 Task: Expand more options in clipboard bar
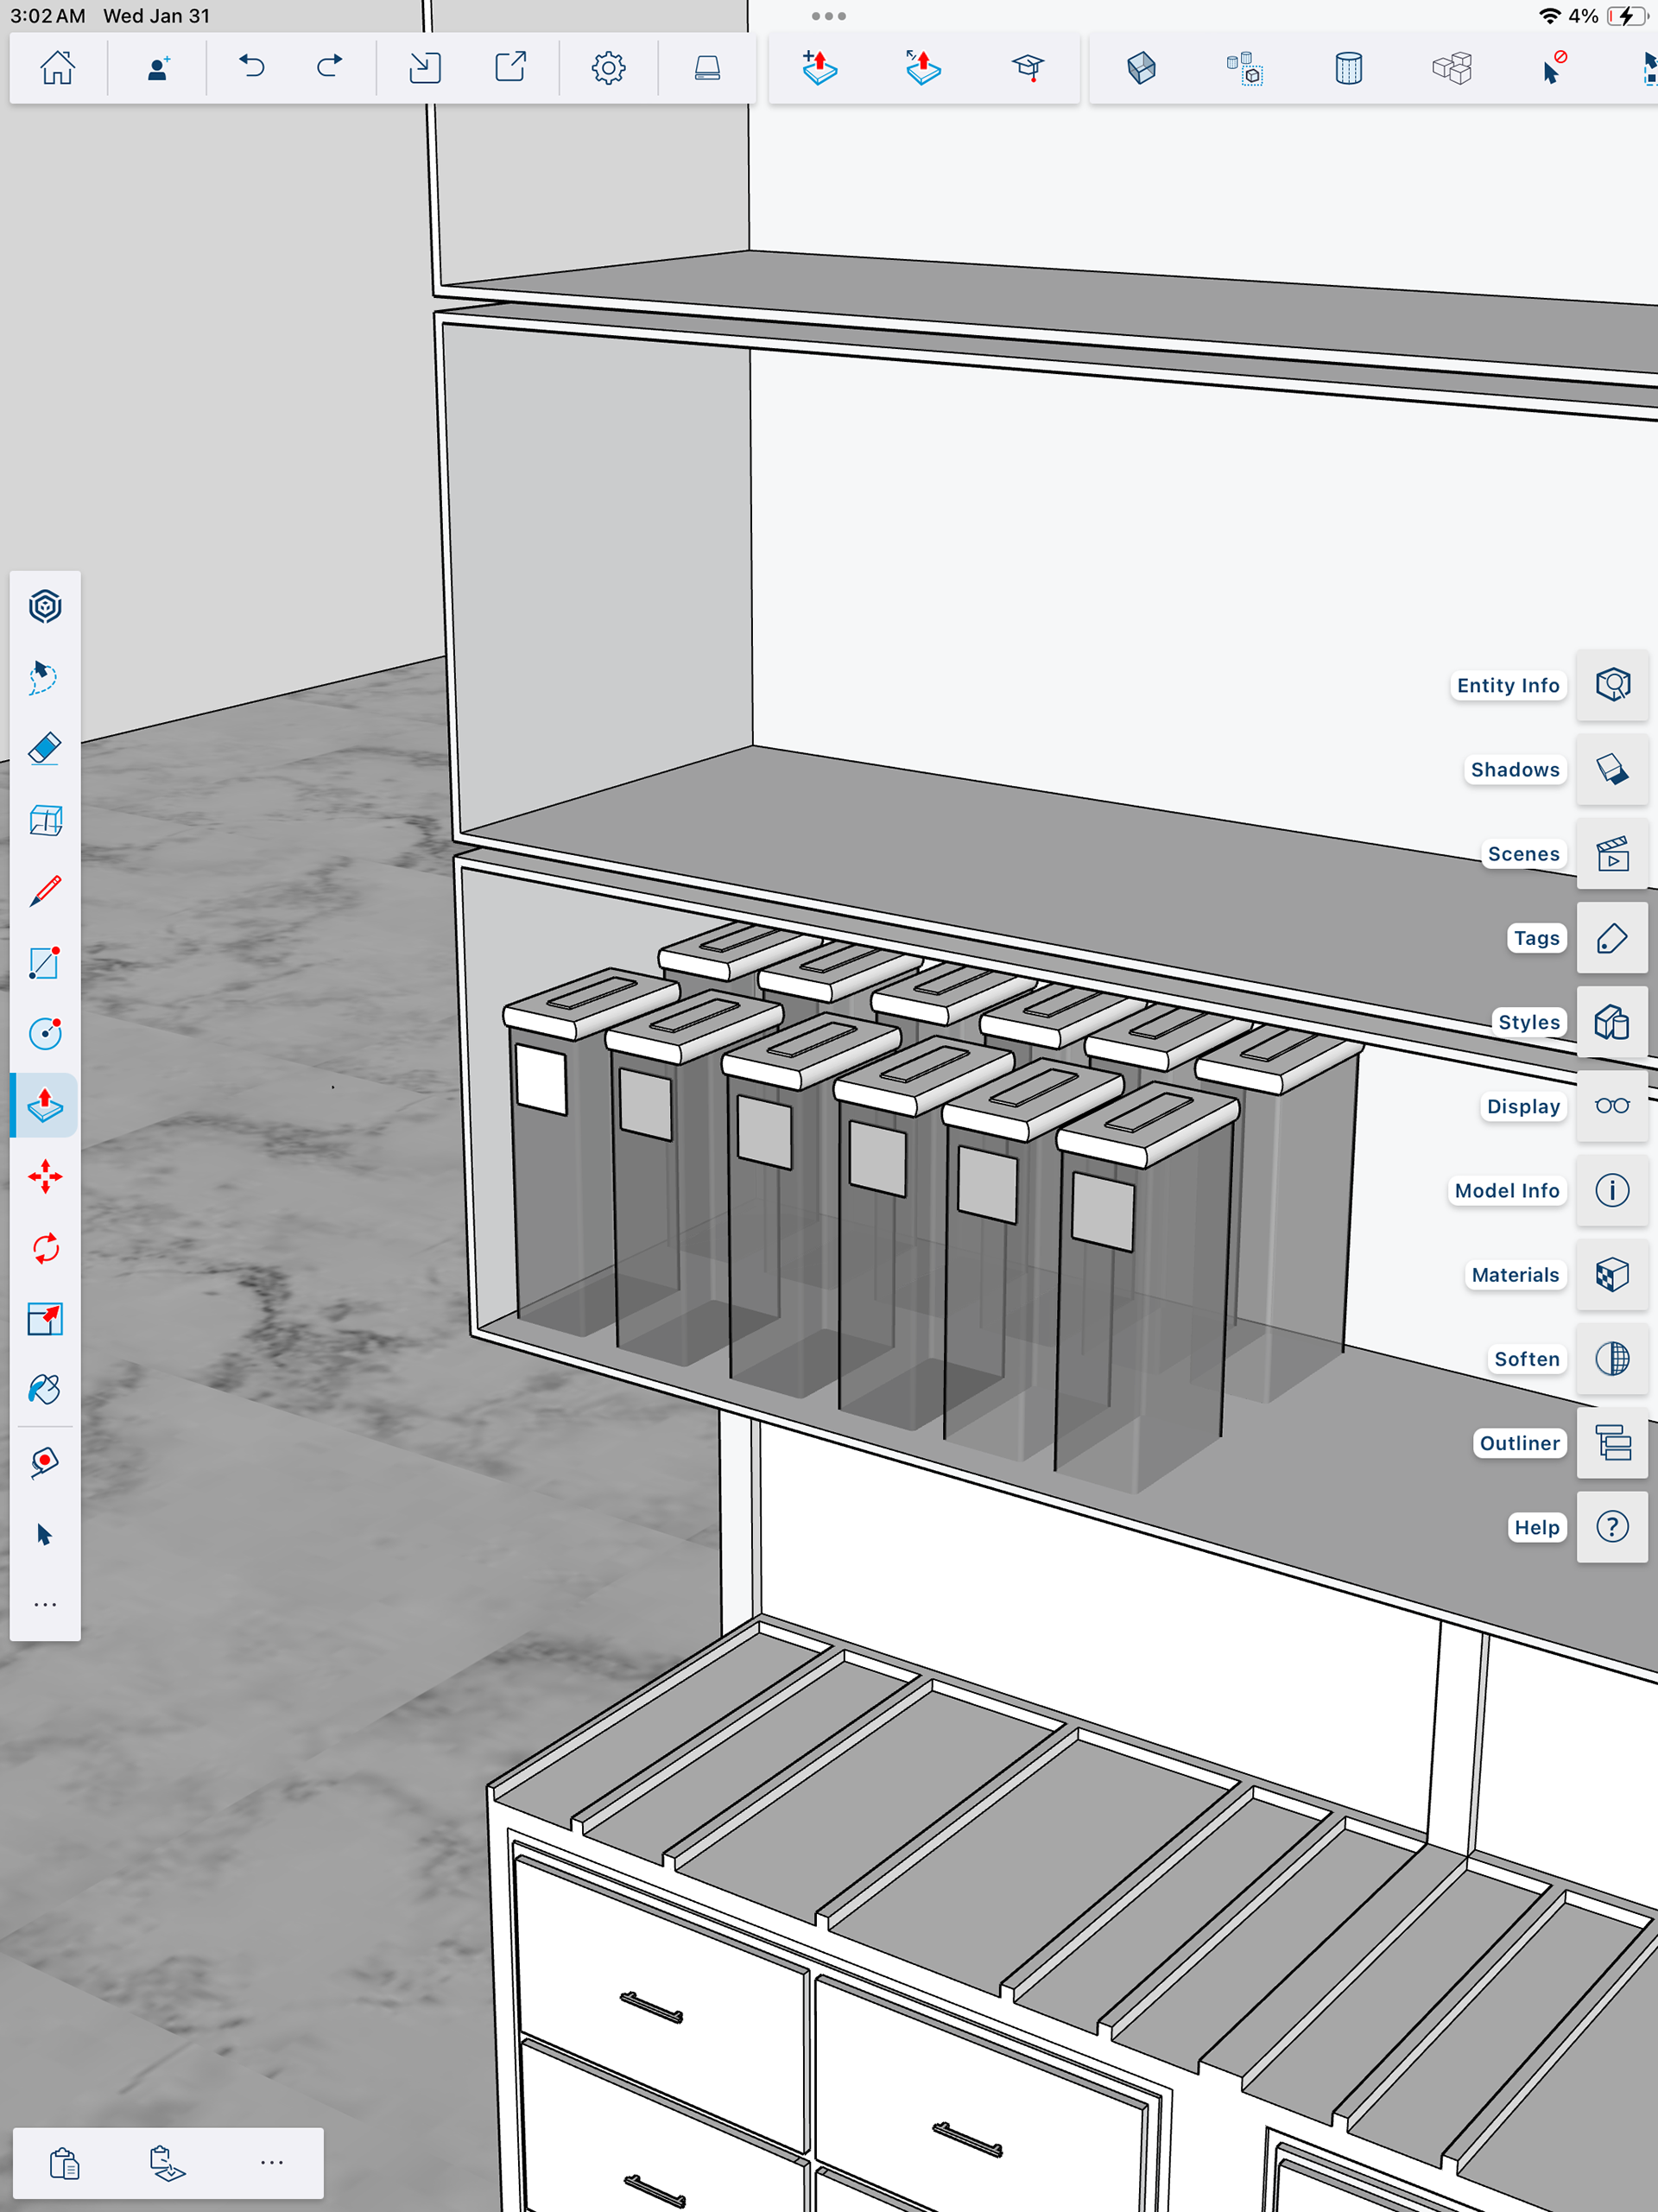272,2162
